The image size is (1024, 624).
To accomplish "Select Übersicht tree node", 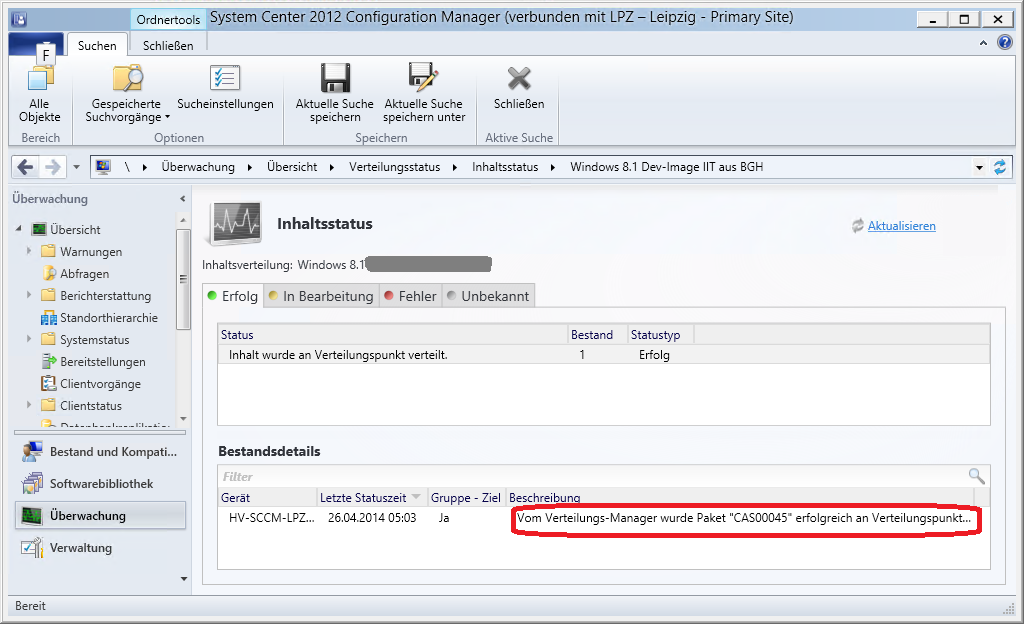I will click(75, 230).
